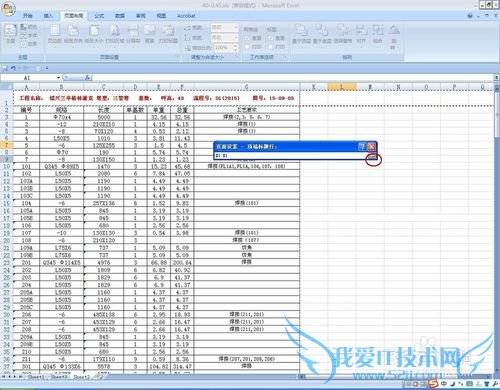The width and height of the screenshot is (500, 390).
Task: Open theme Colors option
Action: (x=29, y=27)
